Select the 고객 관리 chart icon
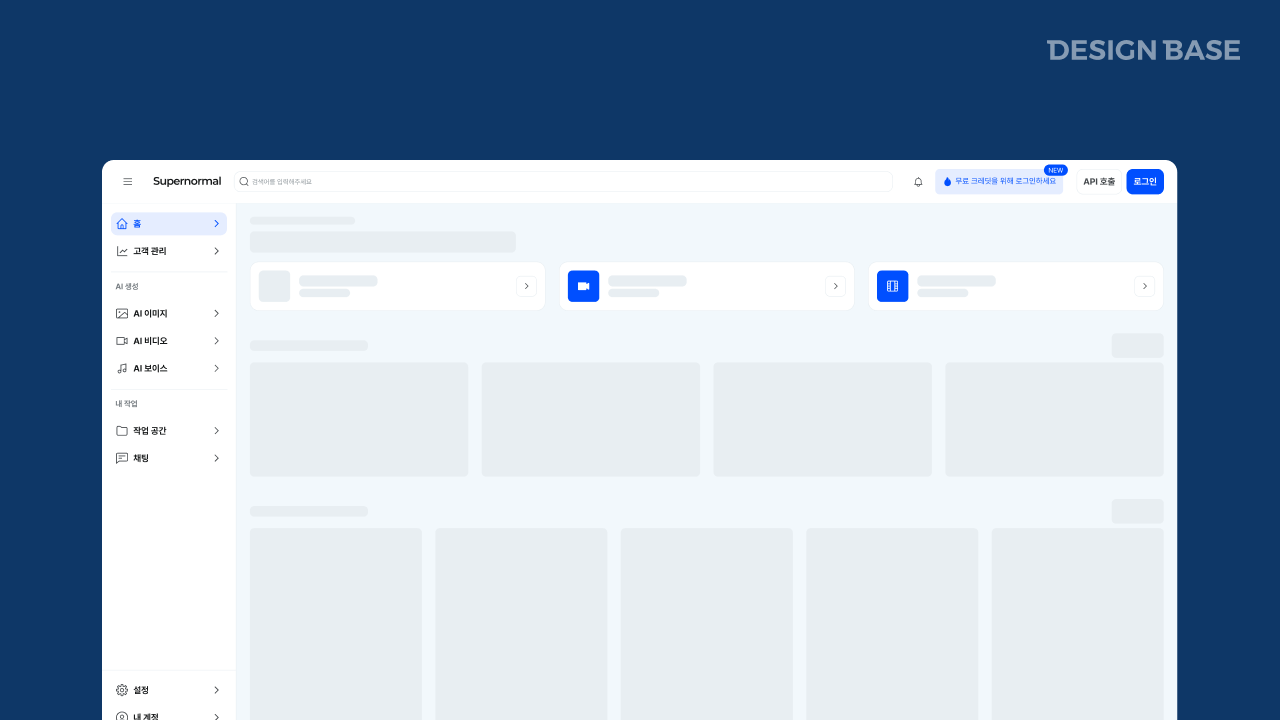This screenshot has width=1280, height=720. point(122,251)
